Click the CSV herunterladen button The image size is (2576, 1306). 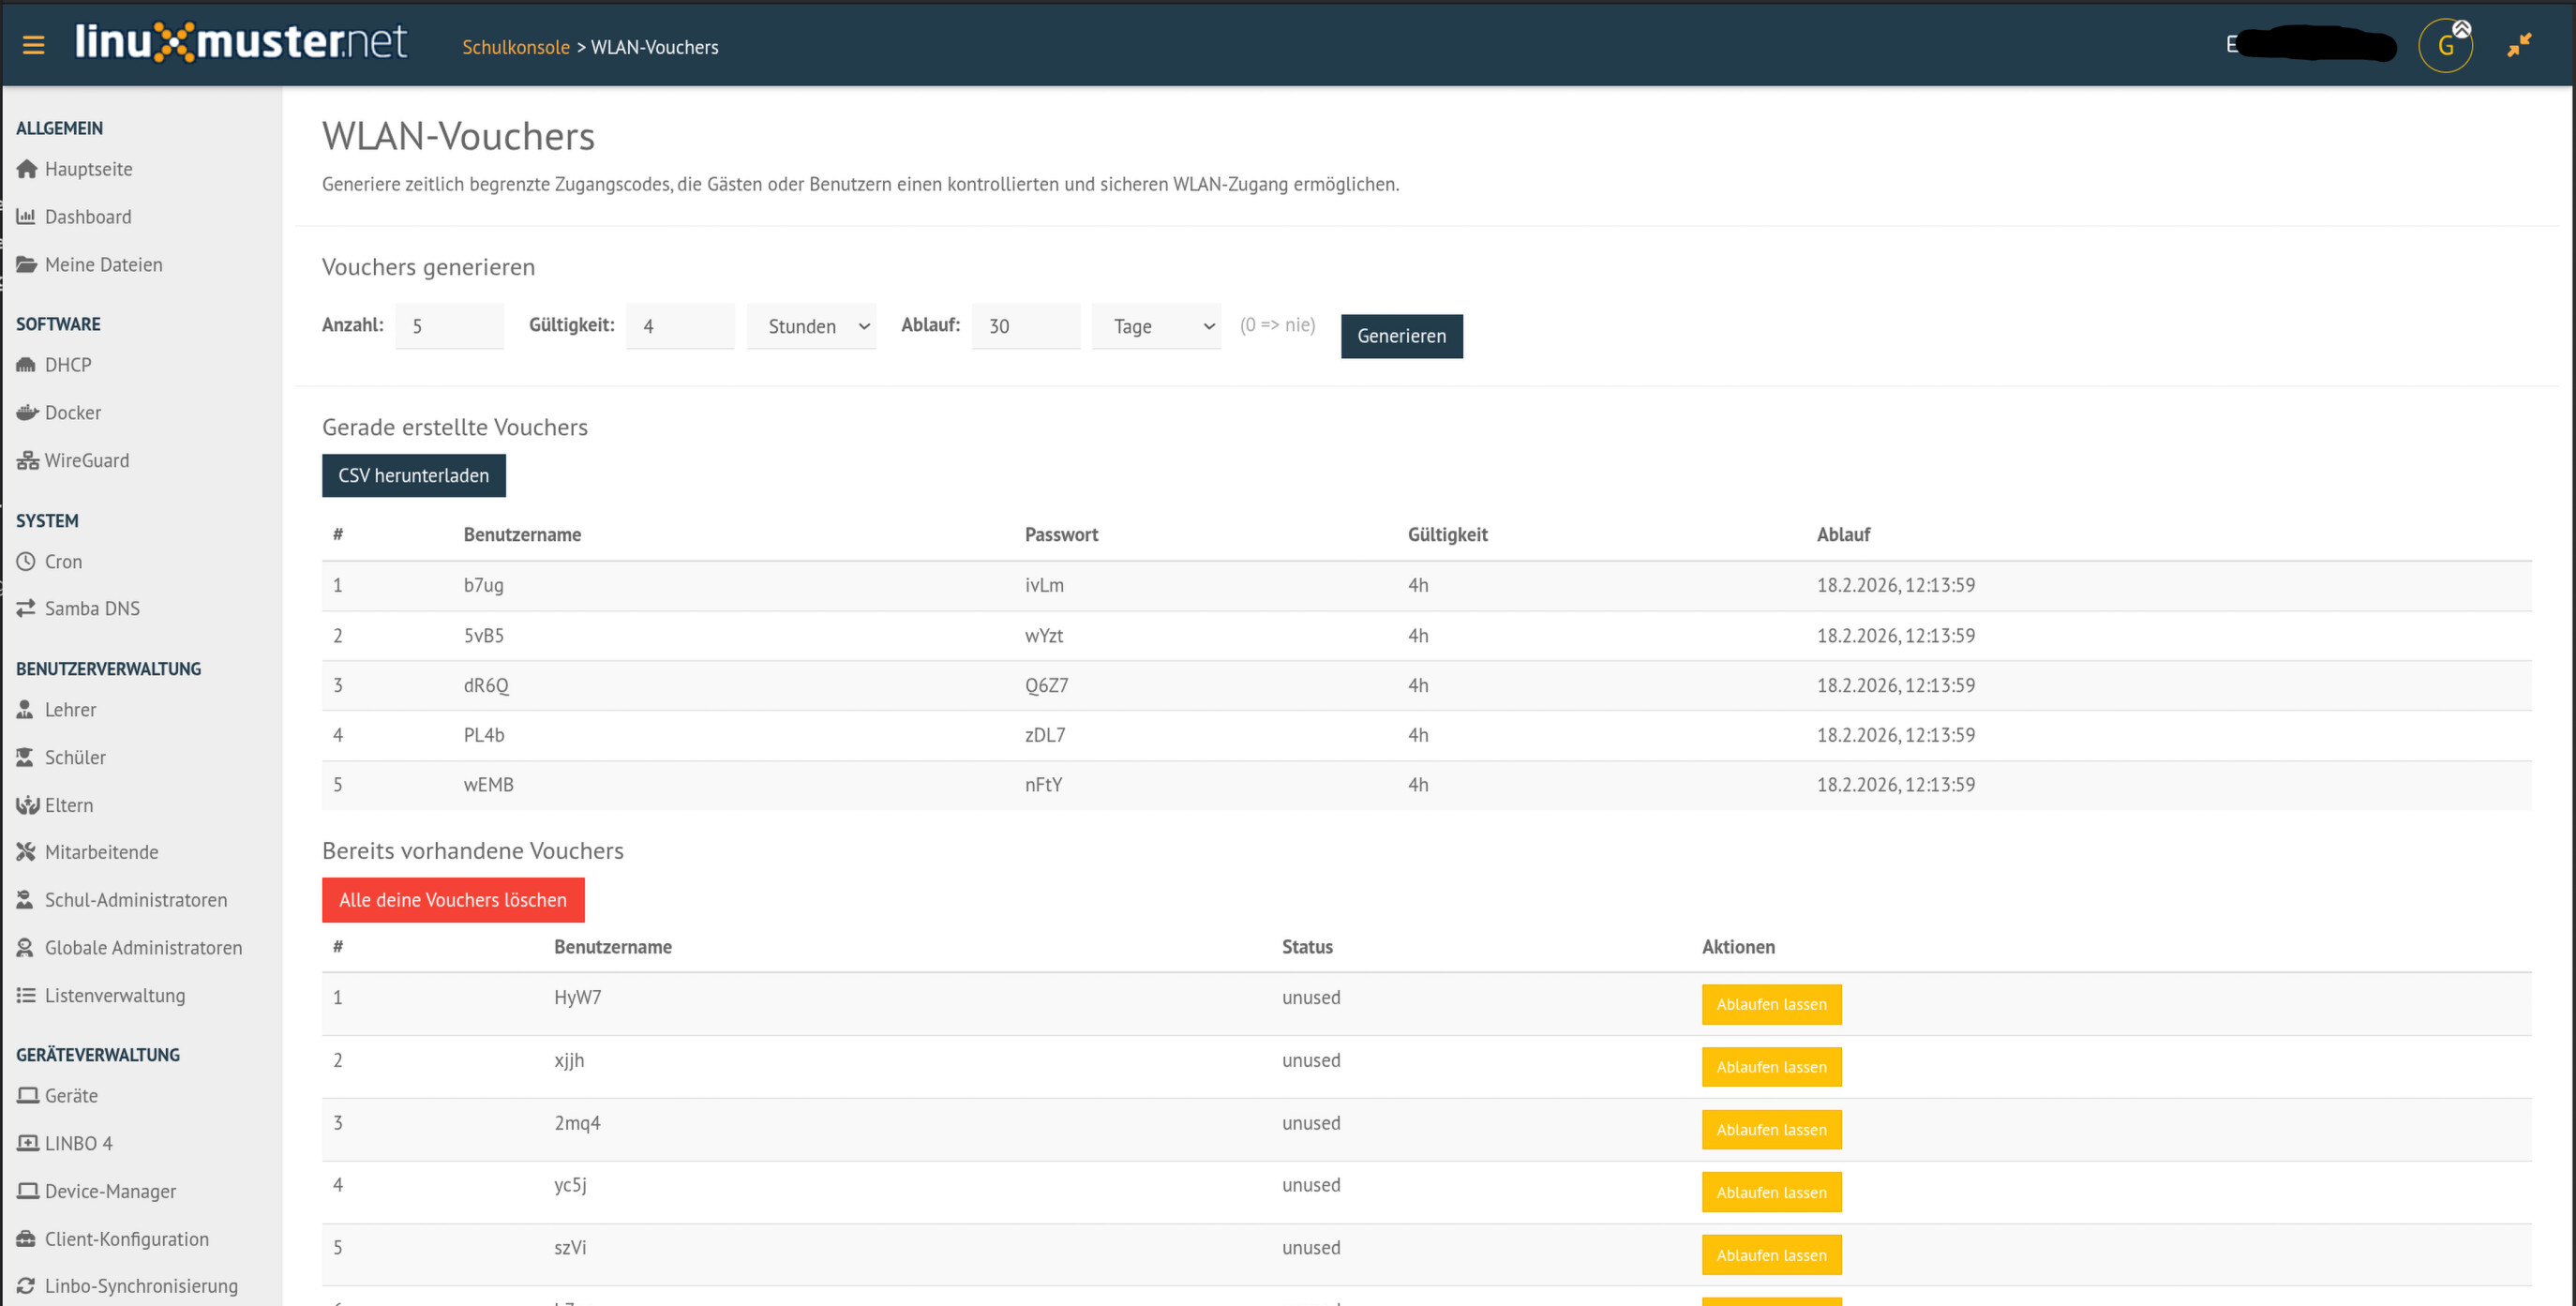[413, 475]
